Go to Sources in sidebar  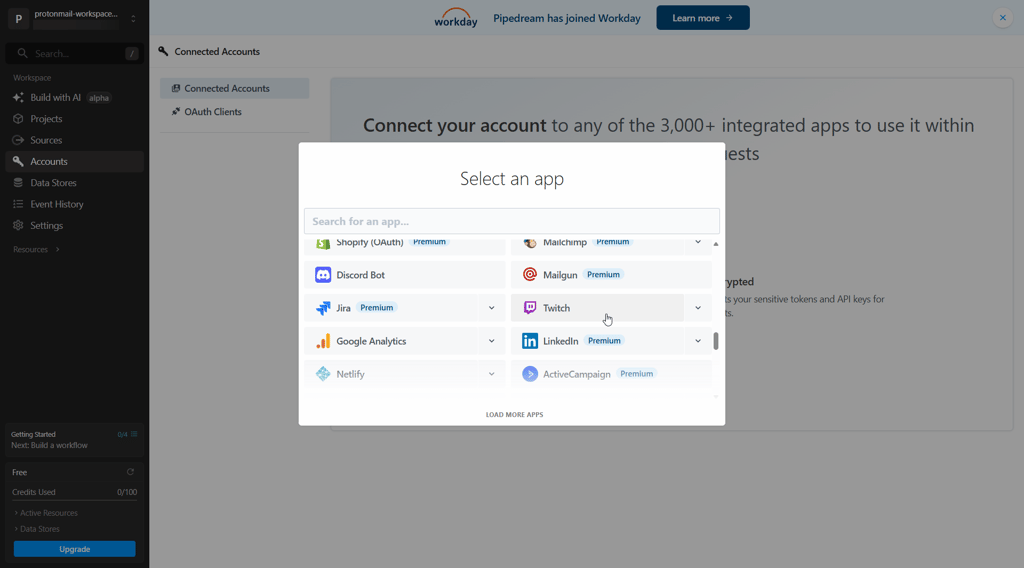74,140
